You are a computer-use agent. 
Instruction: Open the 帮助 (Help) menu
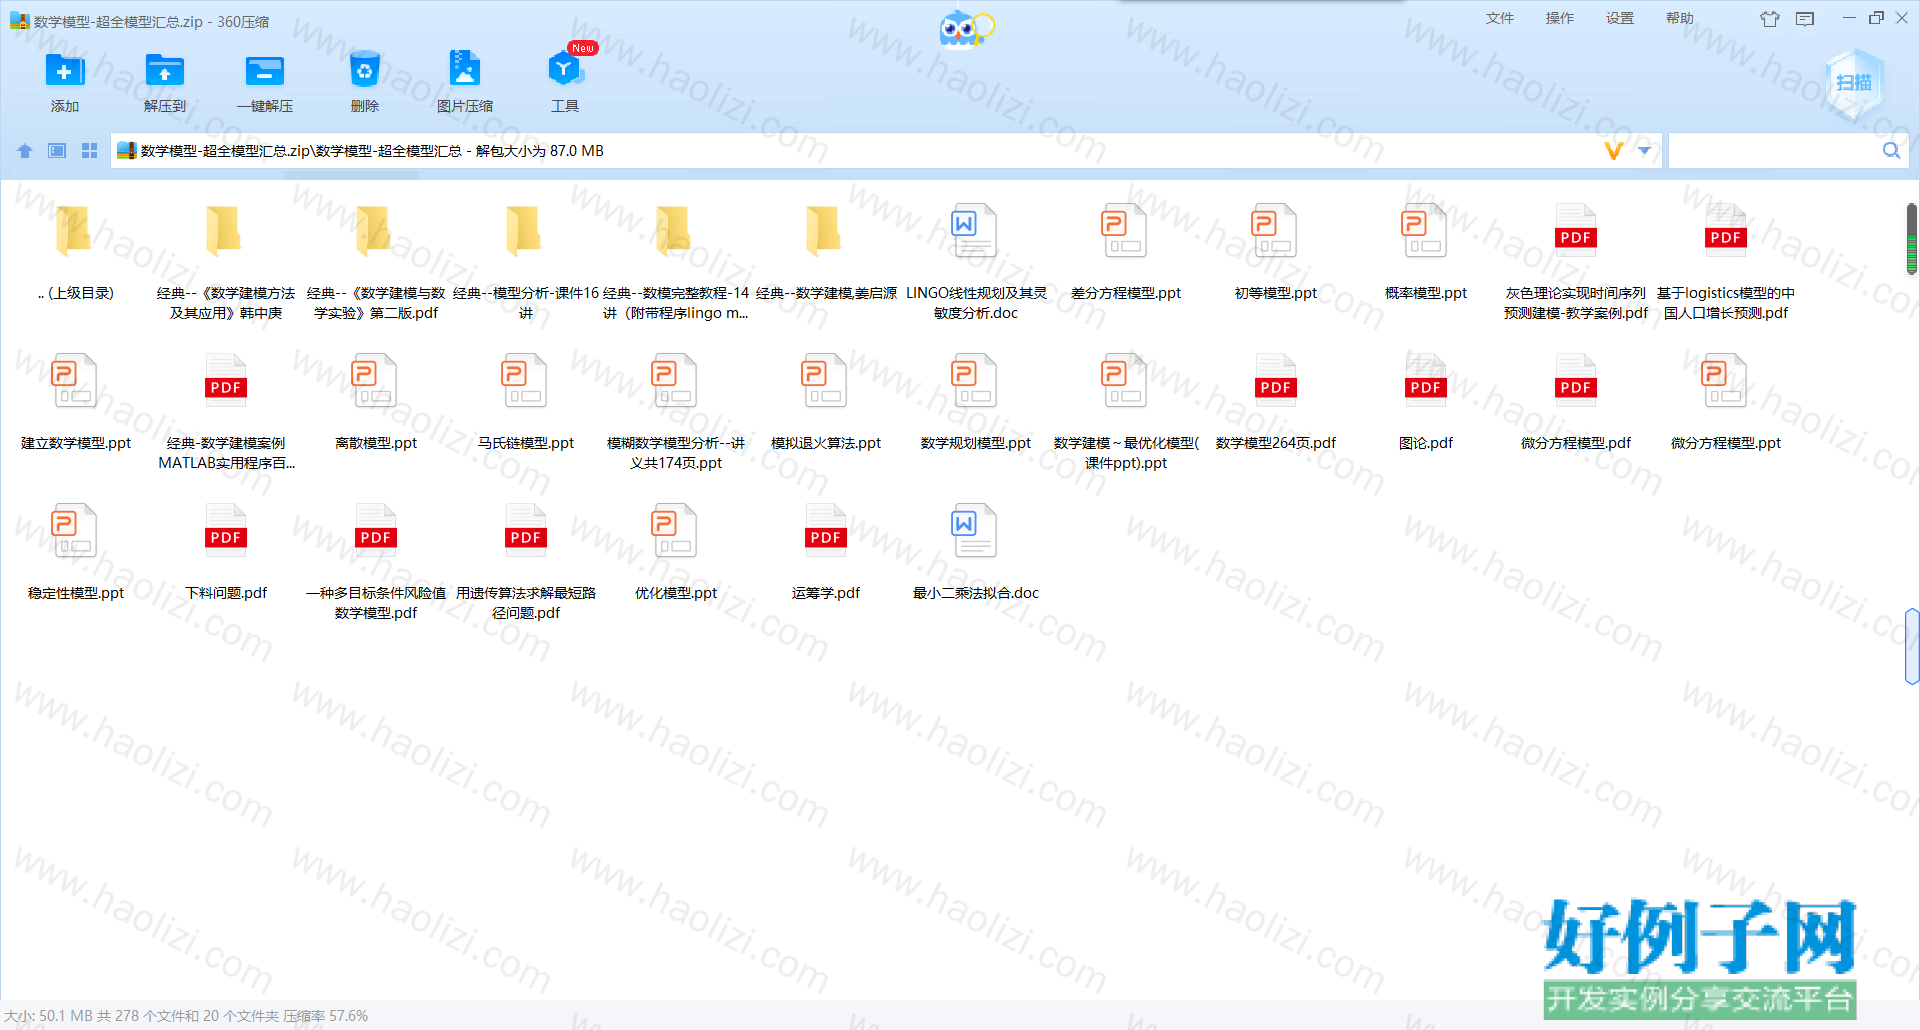[x=1679, y=18]
